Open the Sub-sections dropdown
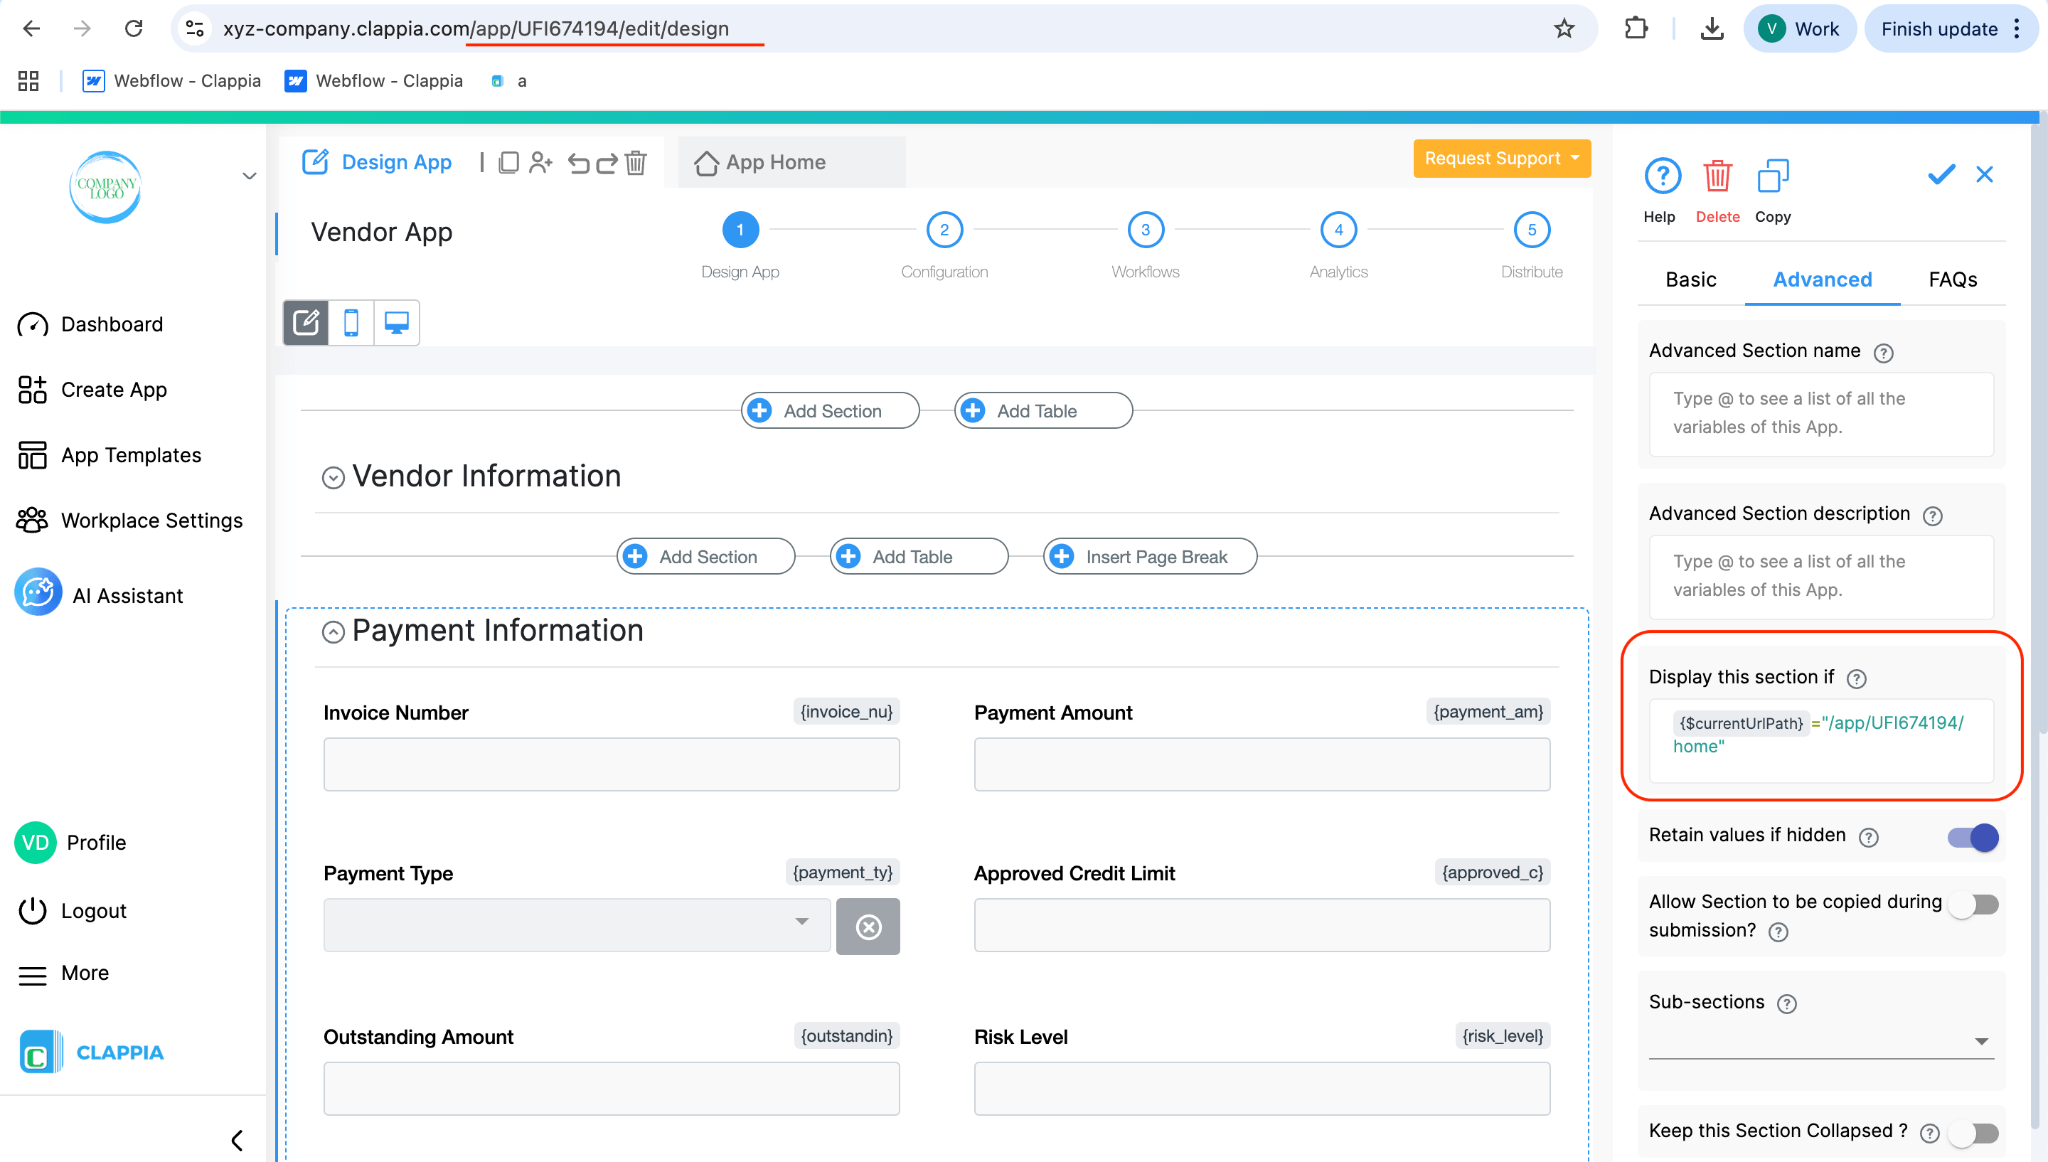 [1820, 1041]
